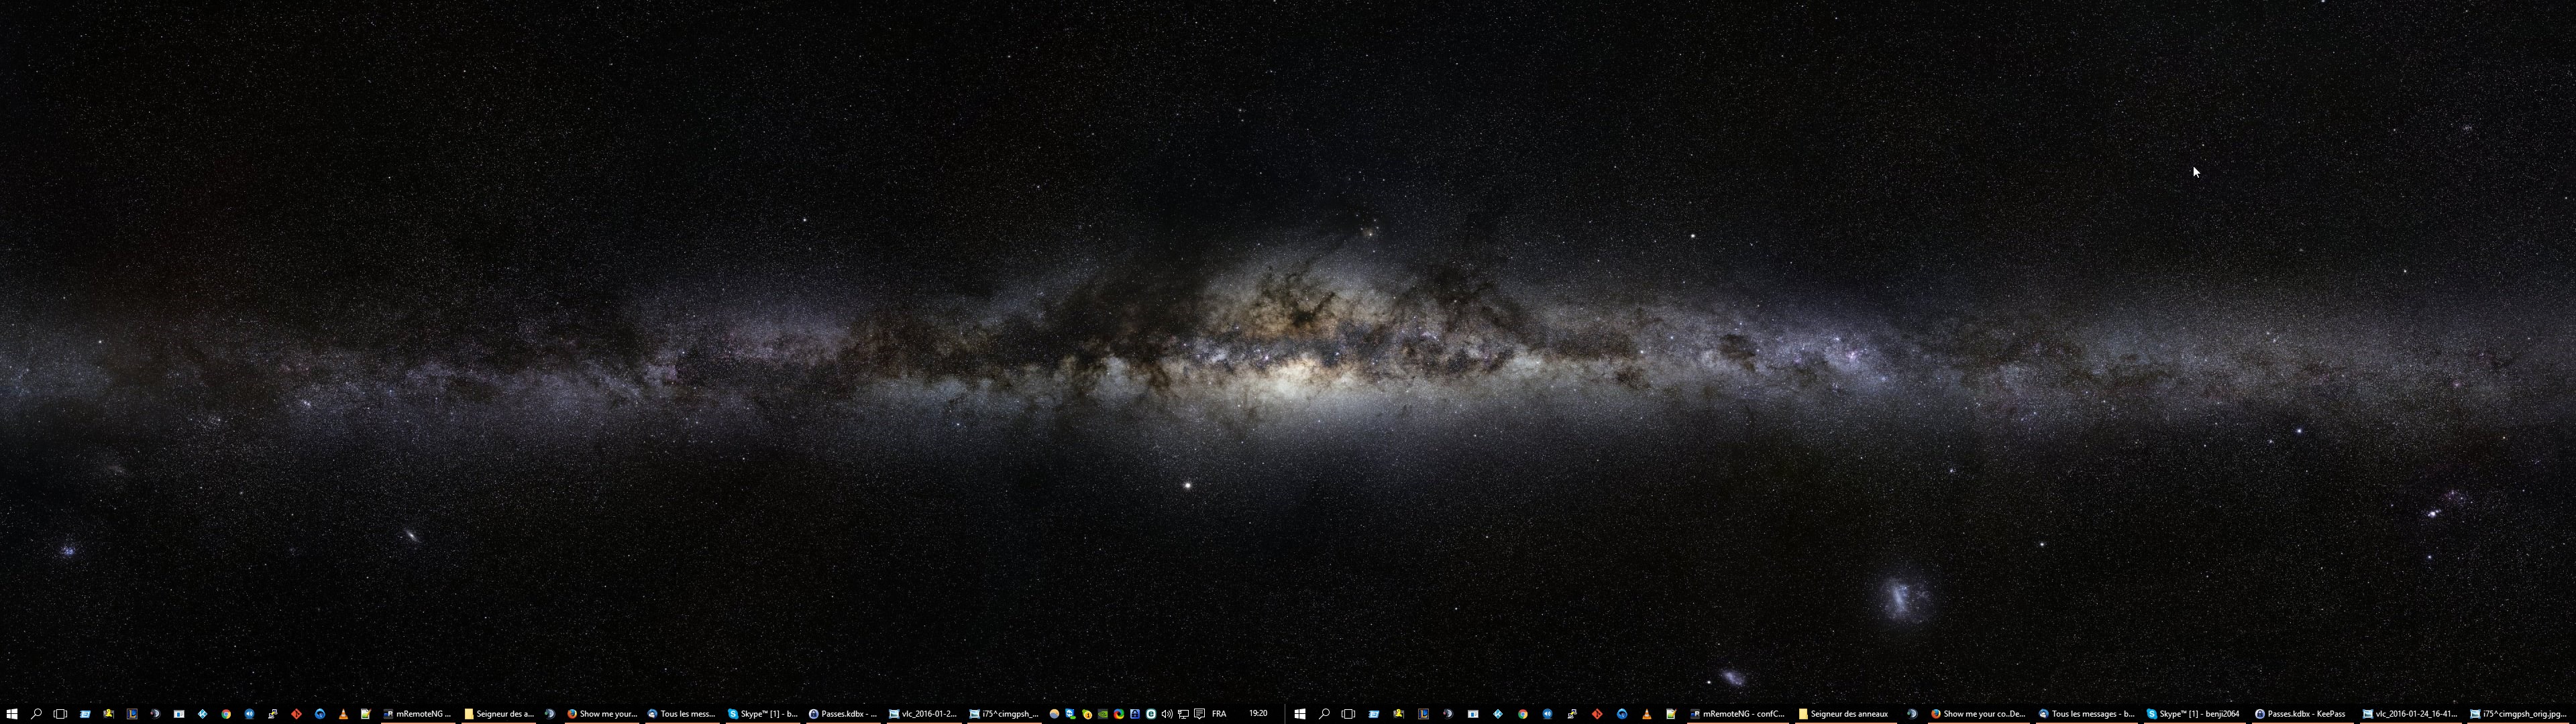Open Notepad++ on the taskbar without the clock
Screen dimensions: 2576x724
coord(1671,714)
